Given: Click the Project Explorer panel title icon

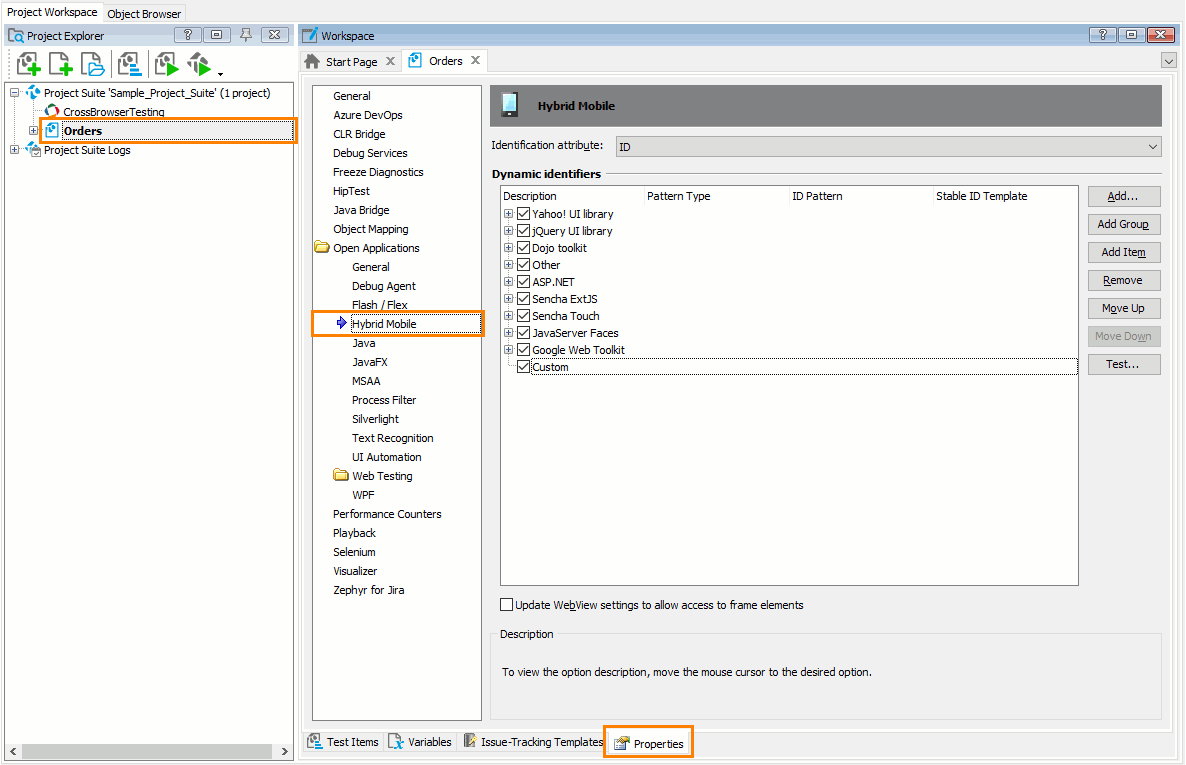Looking at the screenshot, I should [16, 36].
